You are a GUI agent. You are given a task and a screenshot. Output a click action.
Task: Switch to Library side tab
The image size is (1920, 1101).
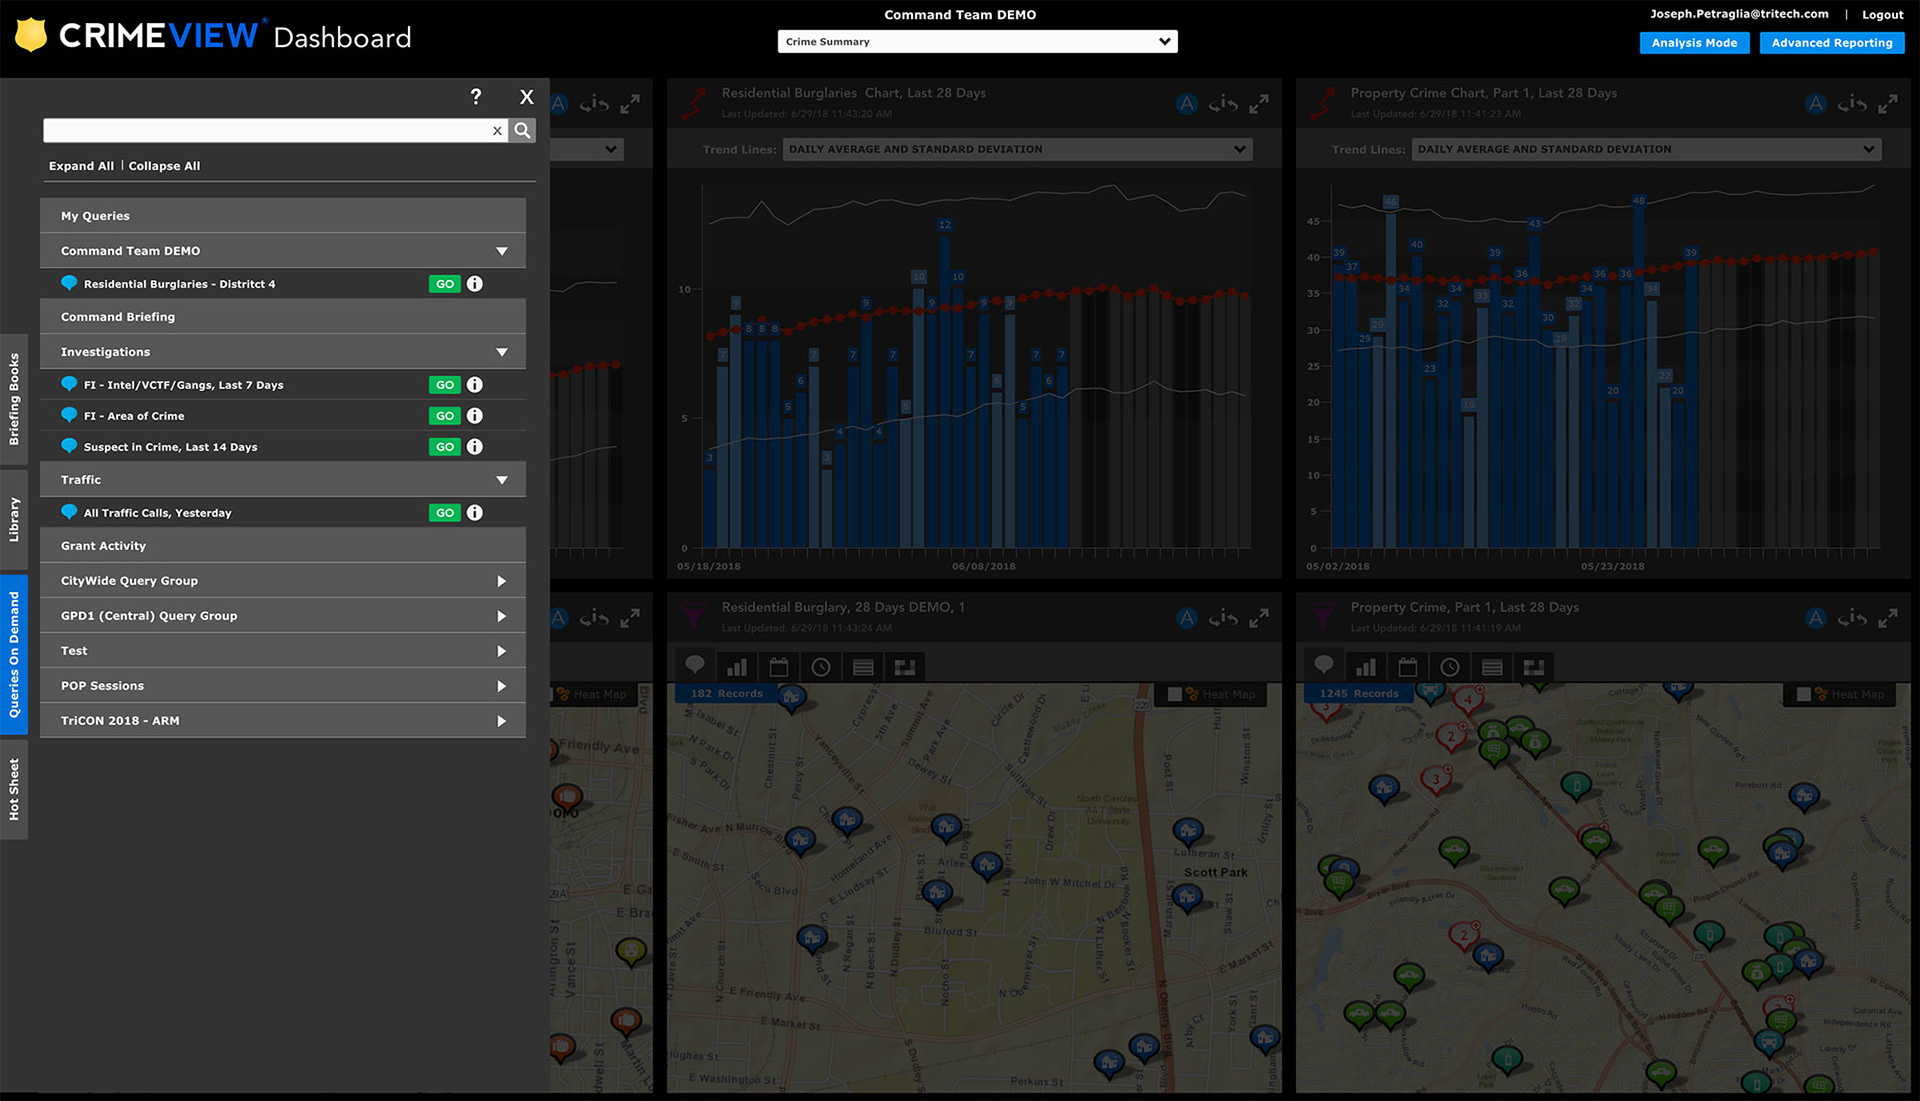point(14,519)
